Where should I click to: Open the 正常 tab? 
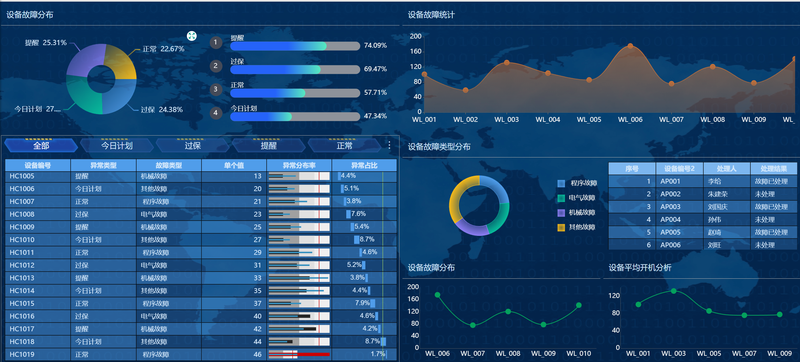[344, 146]
